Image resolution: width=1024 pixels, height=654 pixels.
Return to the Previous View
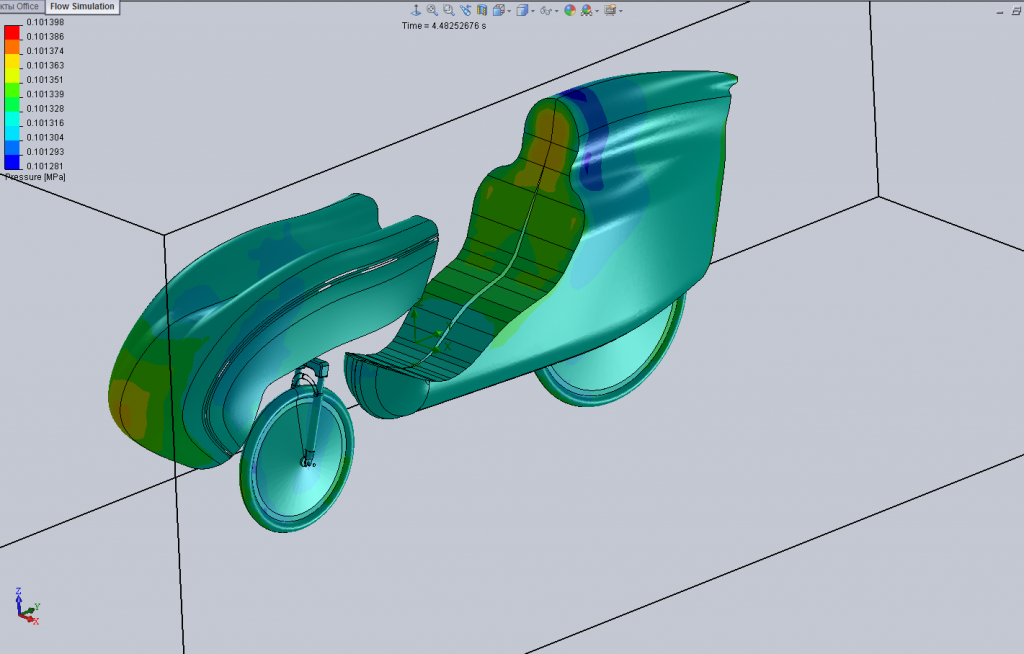(x=466, y=10)
